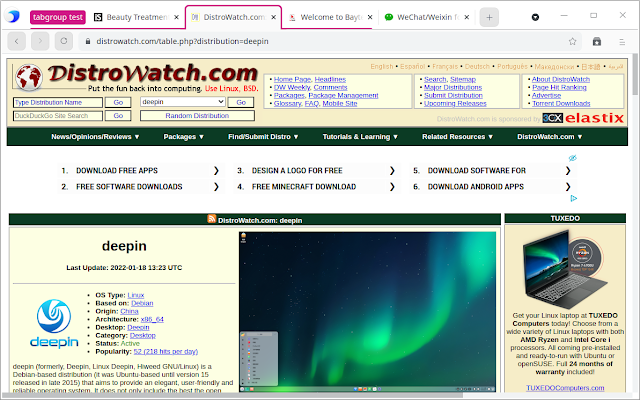Viewport: 640px width, 400px height.
Task: Click inside the DuckDuckGo Site Search field
Action: coord(58,116)
